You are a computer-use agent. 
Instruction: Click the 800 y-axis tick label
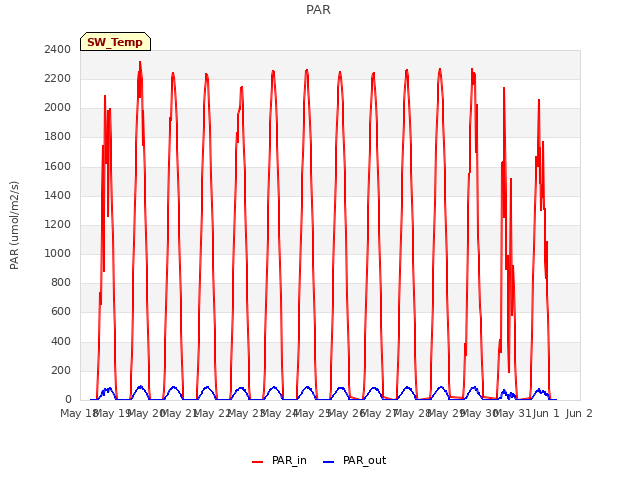point(61,283)
